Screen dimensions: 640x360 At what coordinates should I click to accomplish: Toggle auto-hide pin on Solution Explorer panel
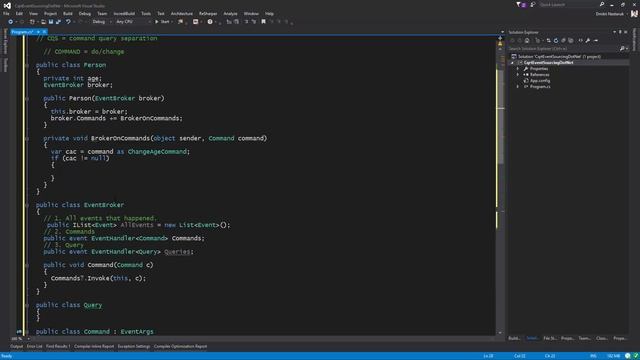[x=620, y=32]
